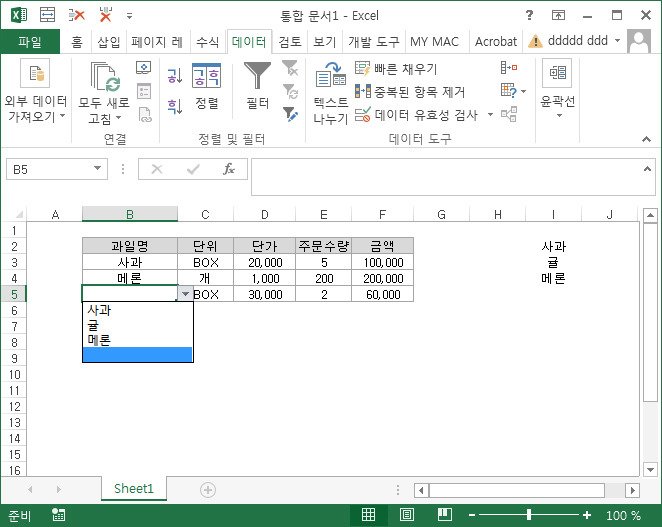Screen dimensions: 662x527
Task: Select column B header
Action: coord(130,214)
